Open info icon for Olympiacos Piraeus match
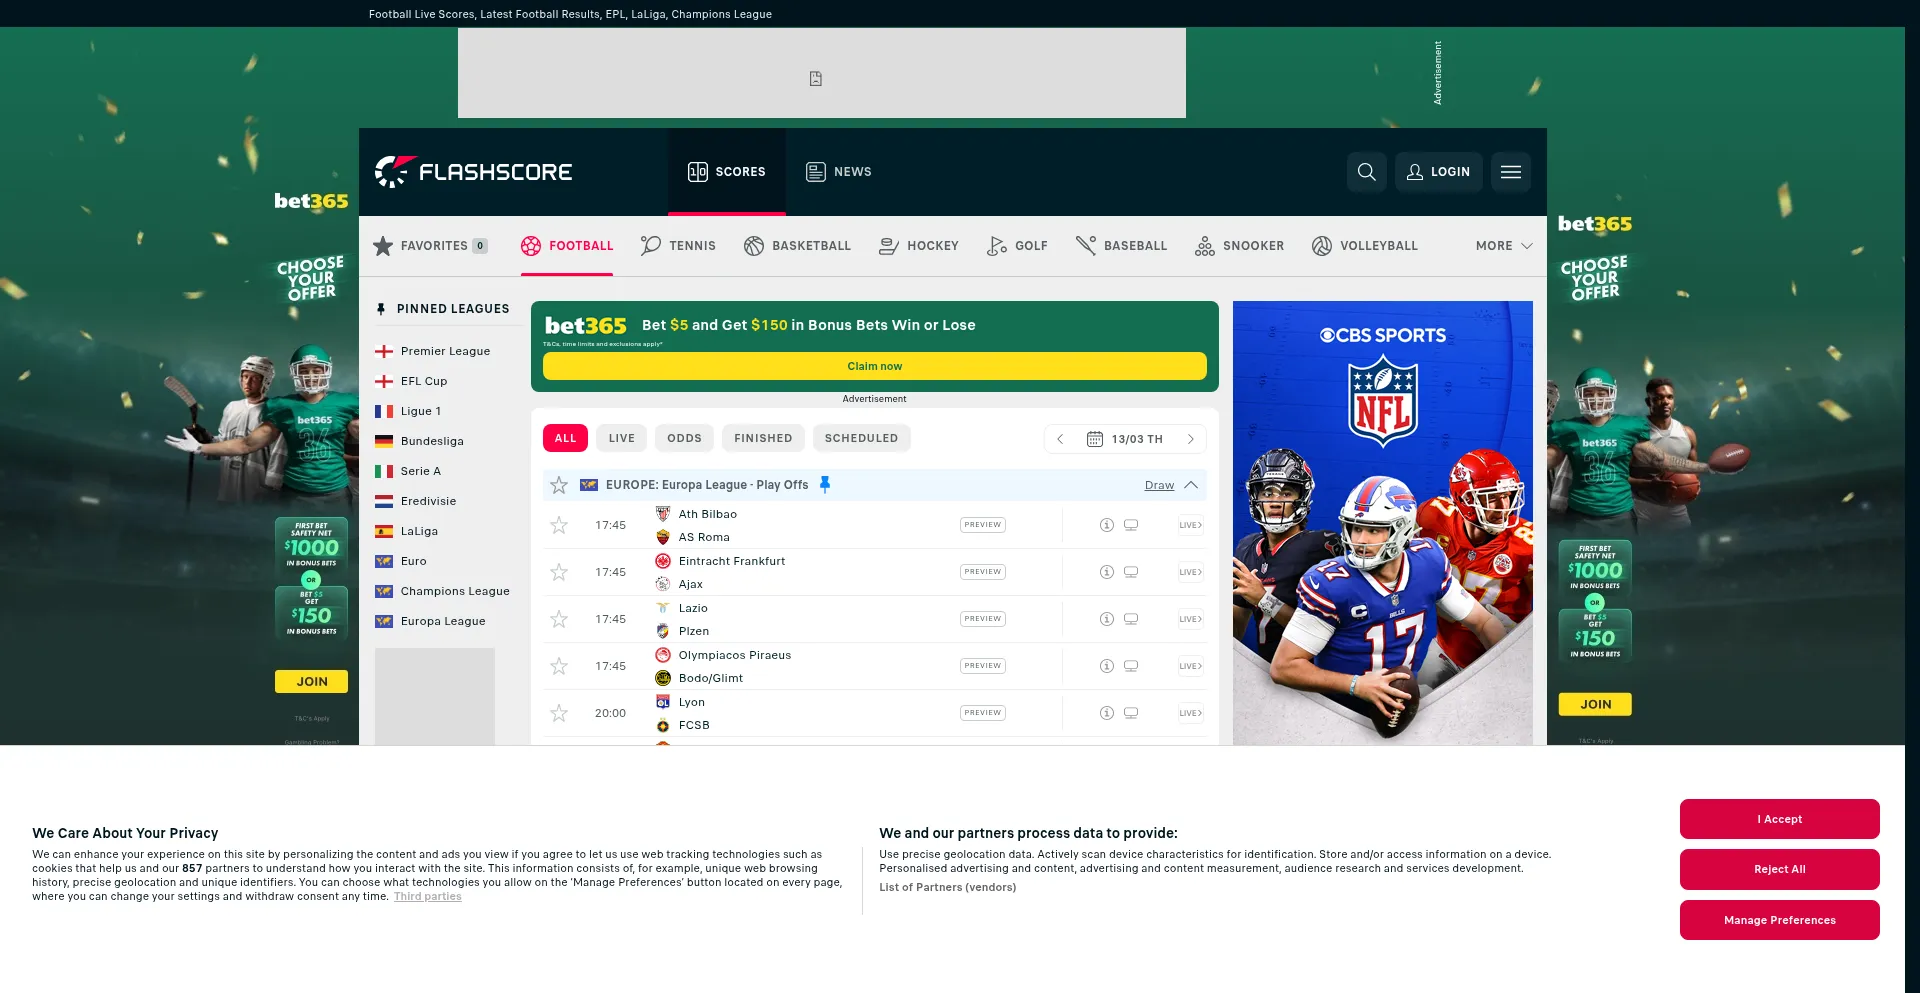This screenshot has height=993, width=1920. point(1107,666)
